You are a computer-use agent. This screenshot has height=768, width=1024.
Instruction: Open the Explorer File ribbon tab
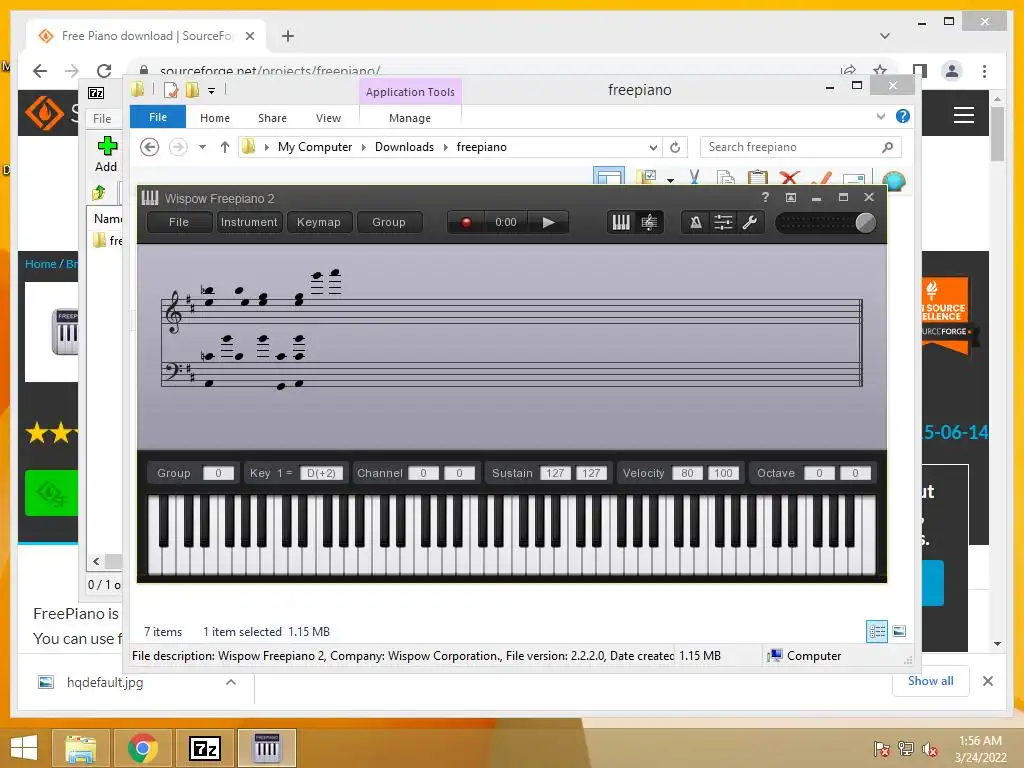point(158,118)
